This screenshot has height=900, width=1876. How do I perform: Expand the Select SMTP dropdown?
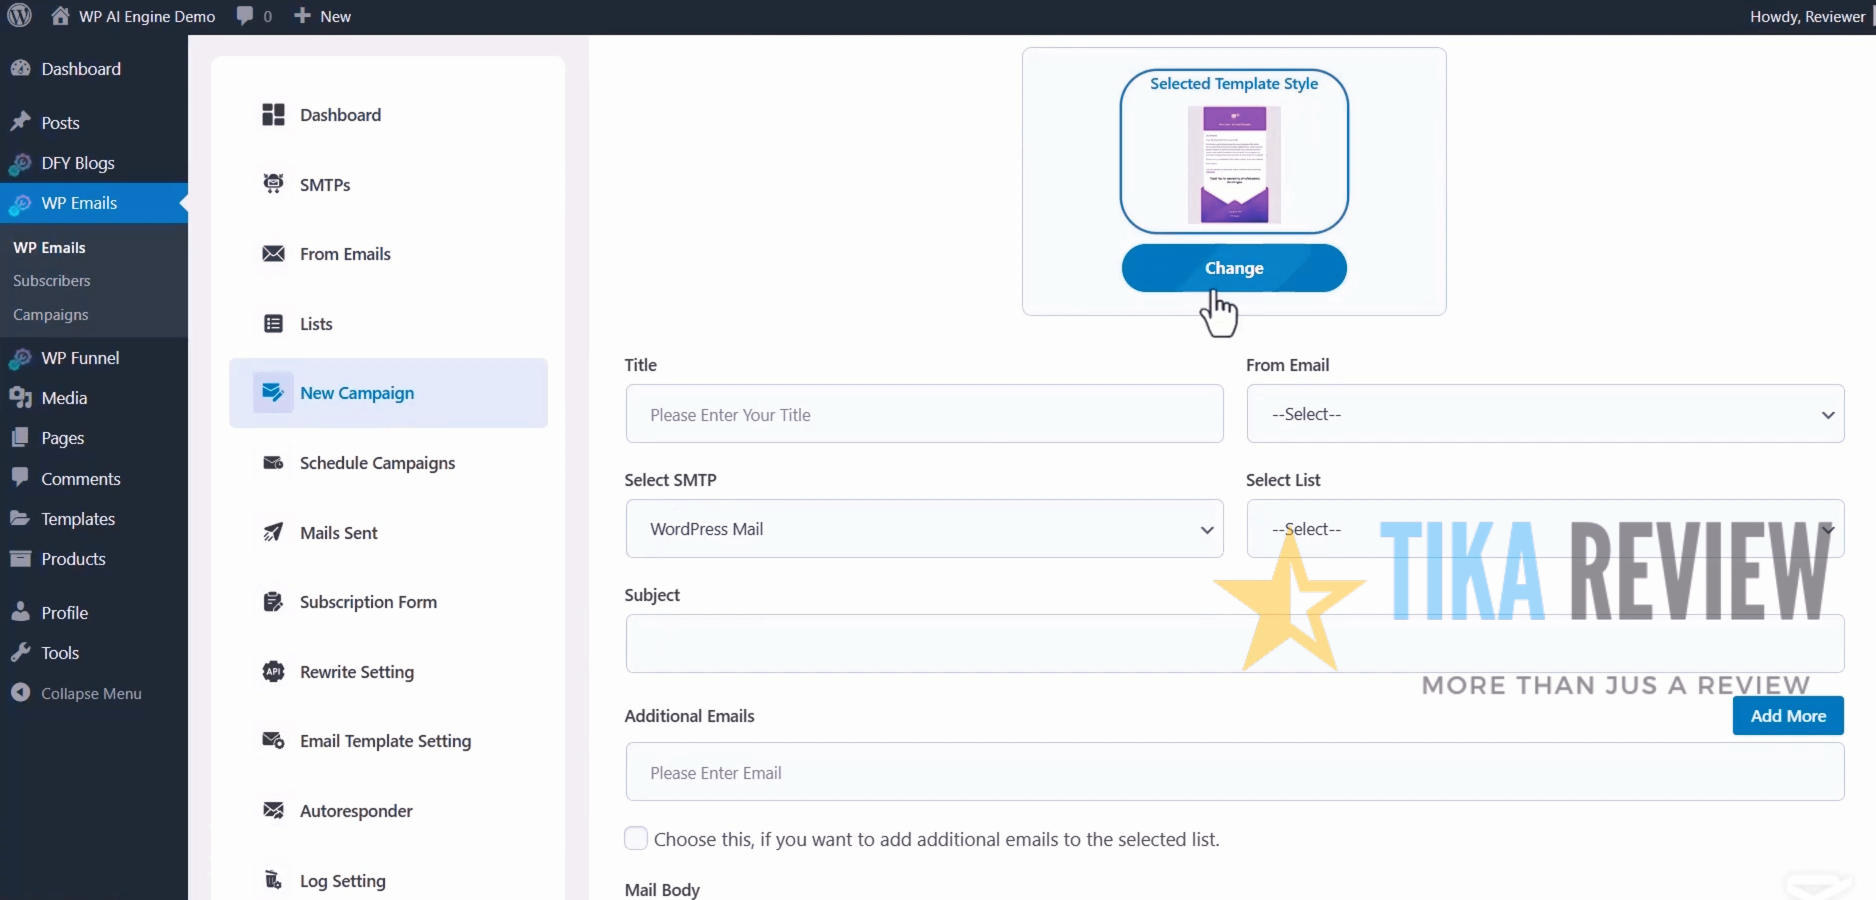pos(923,529)
